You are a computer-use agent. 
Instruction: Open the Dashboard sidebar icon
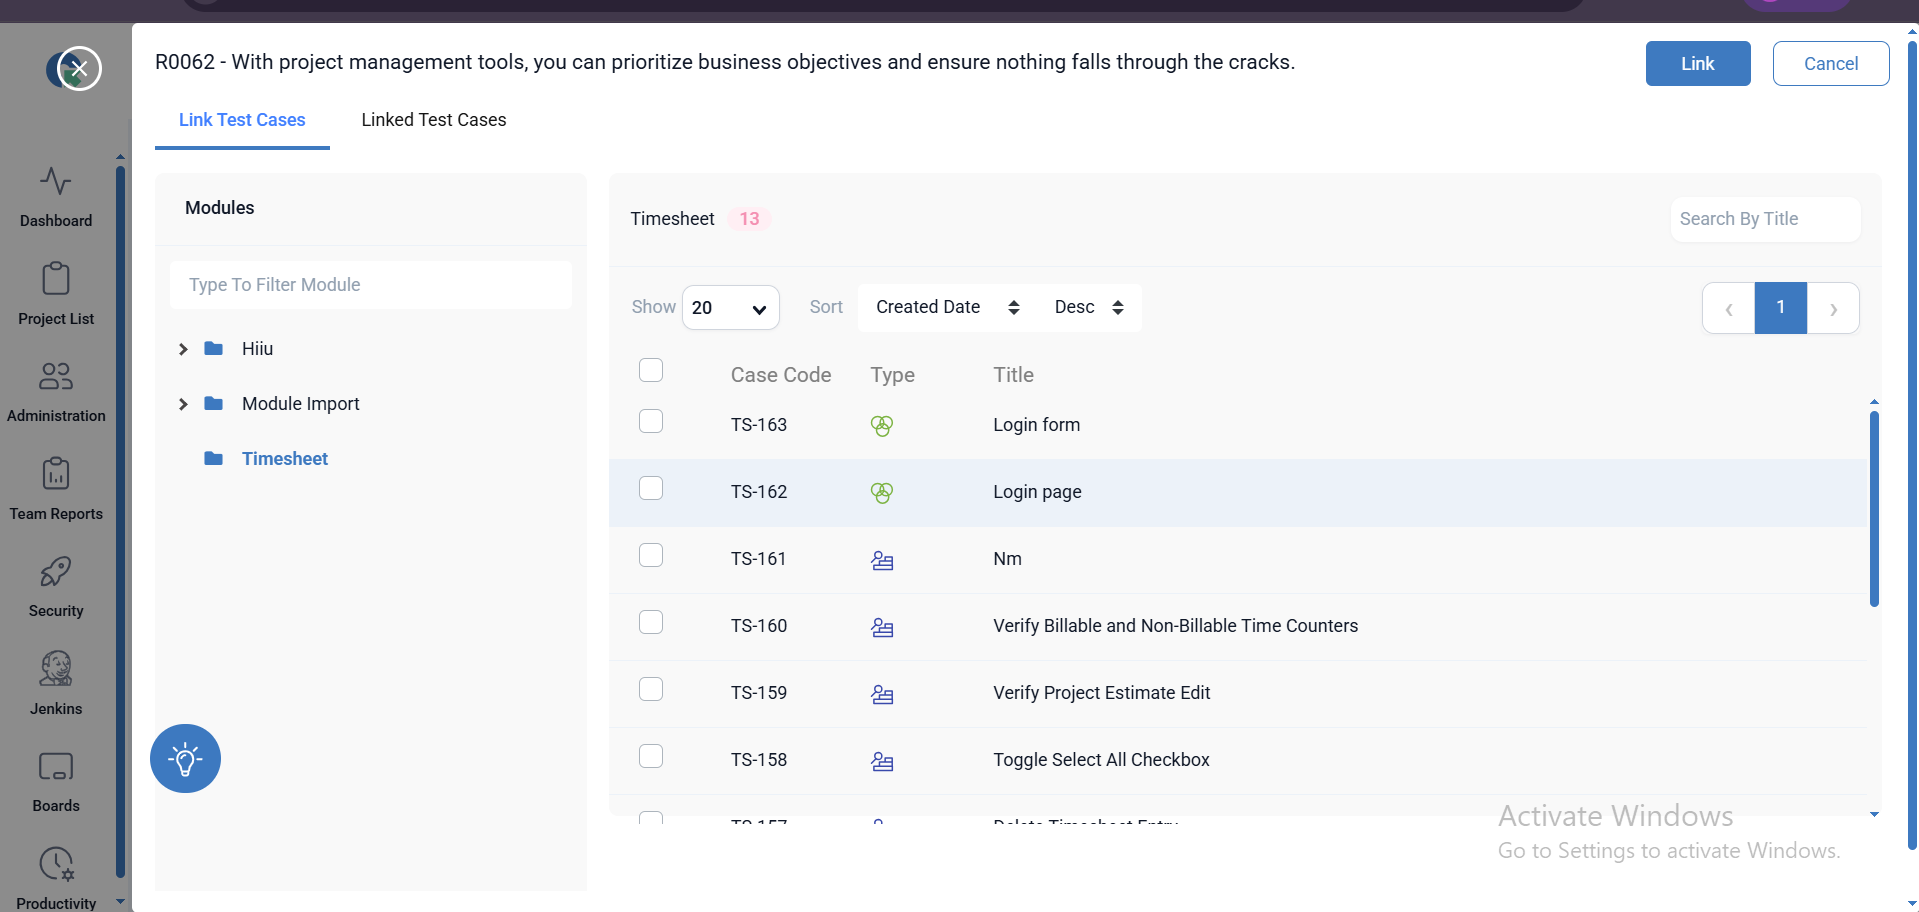click(x=56, y=182)
